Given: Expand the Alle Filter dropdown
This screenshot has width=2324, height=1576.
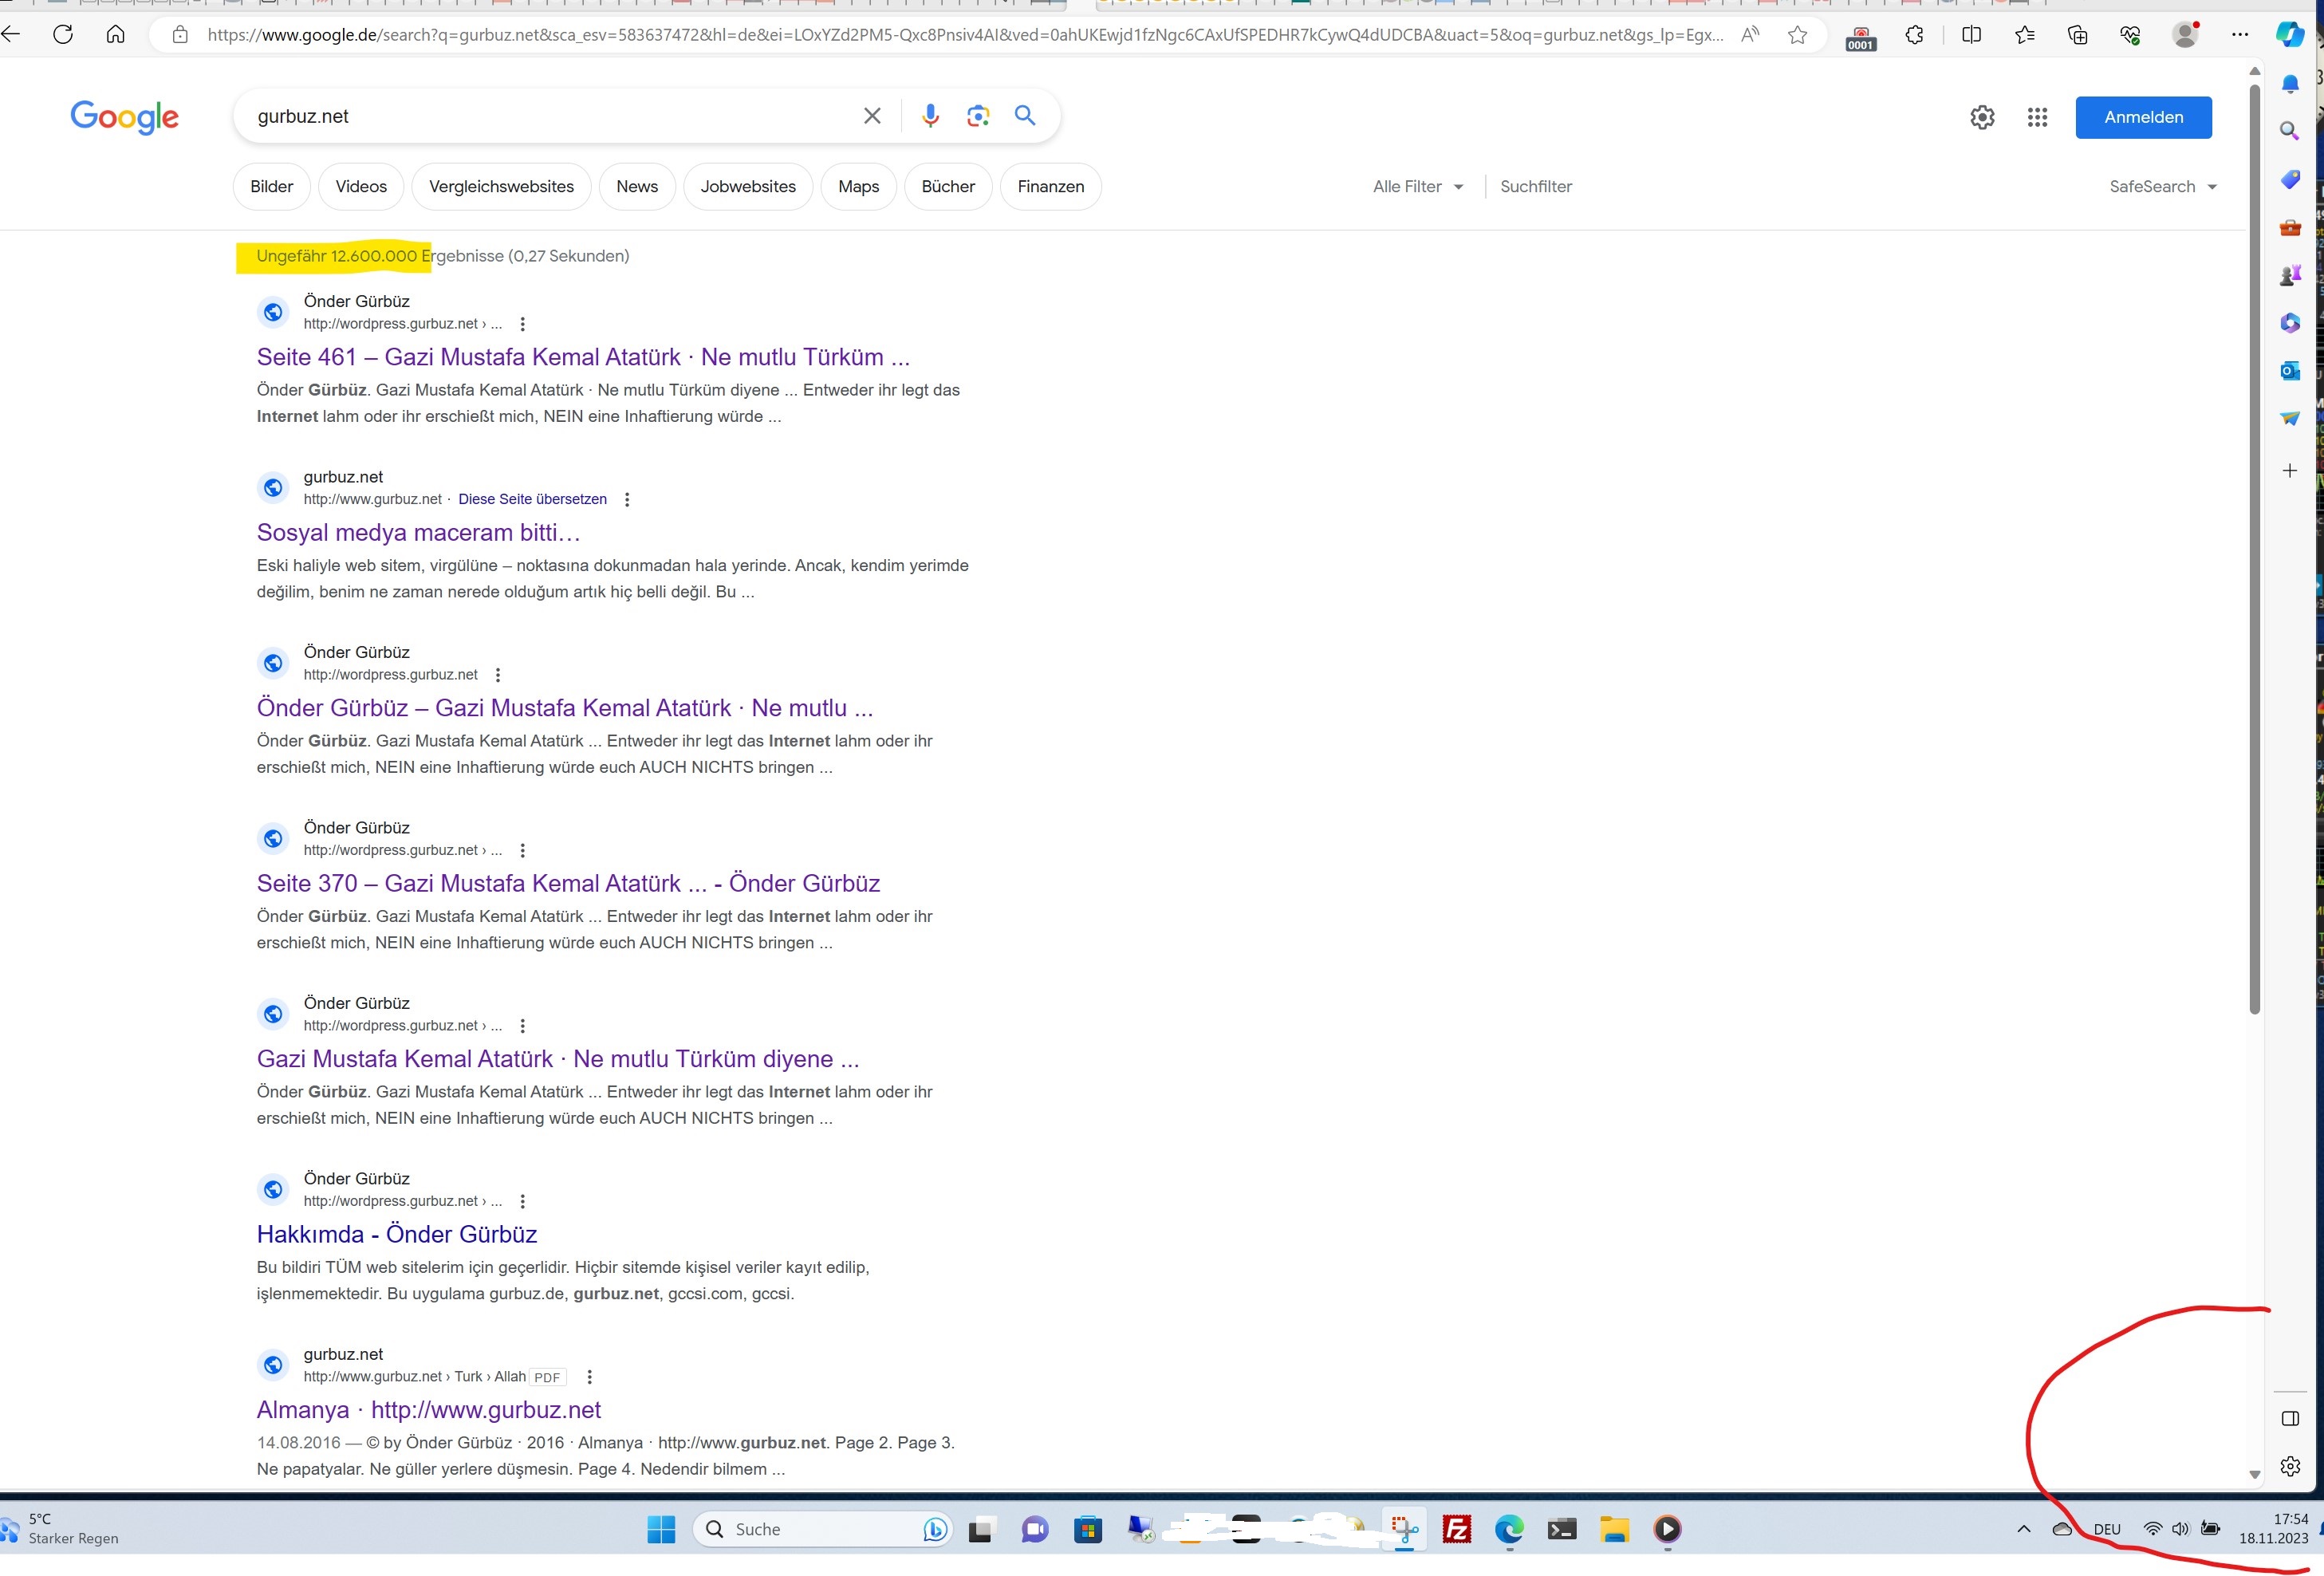Looking at the screenshot, I should 1418,187.
